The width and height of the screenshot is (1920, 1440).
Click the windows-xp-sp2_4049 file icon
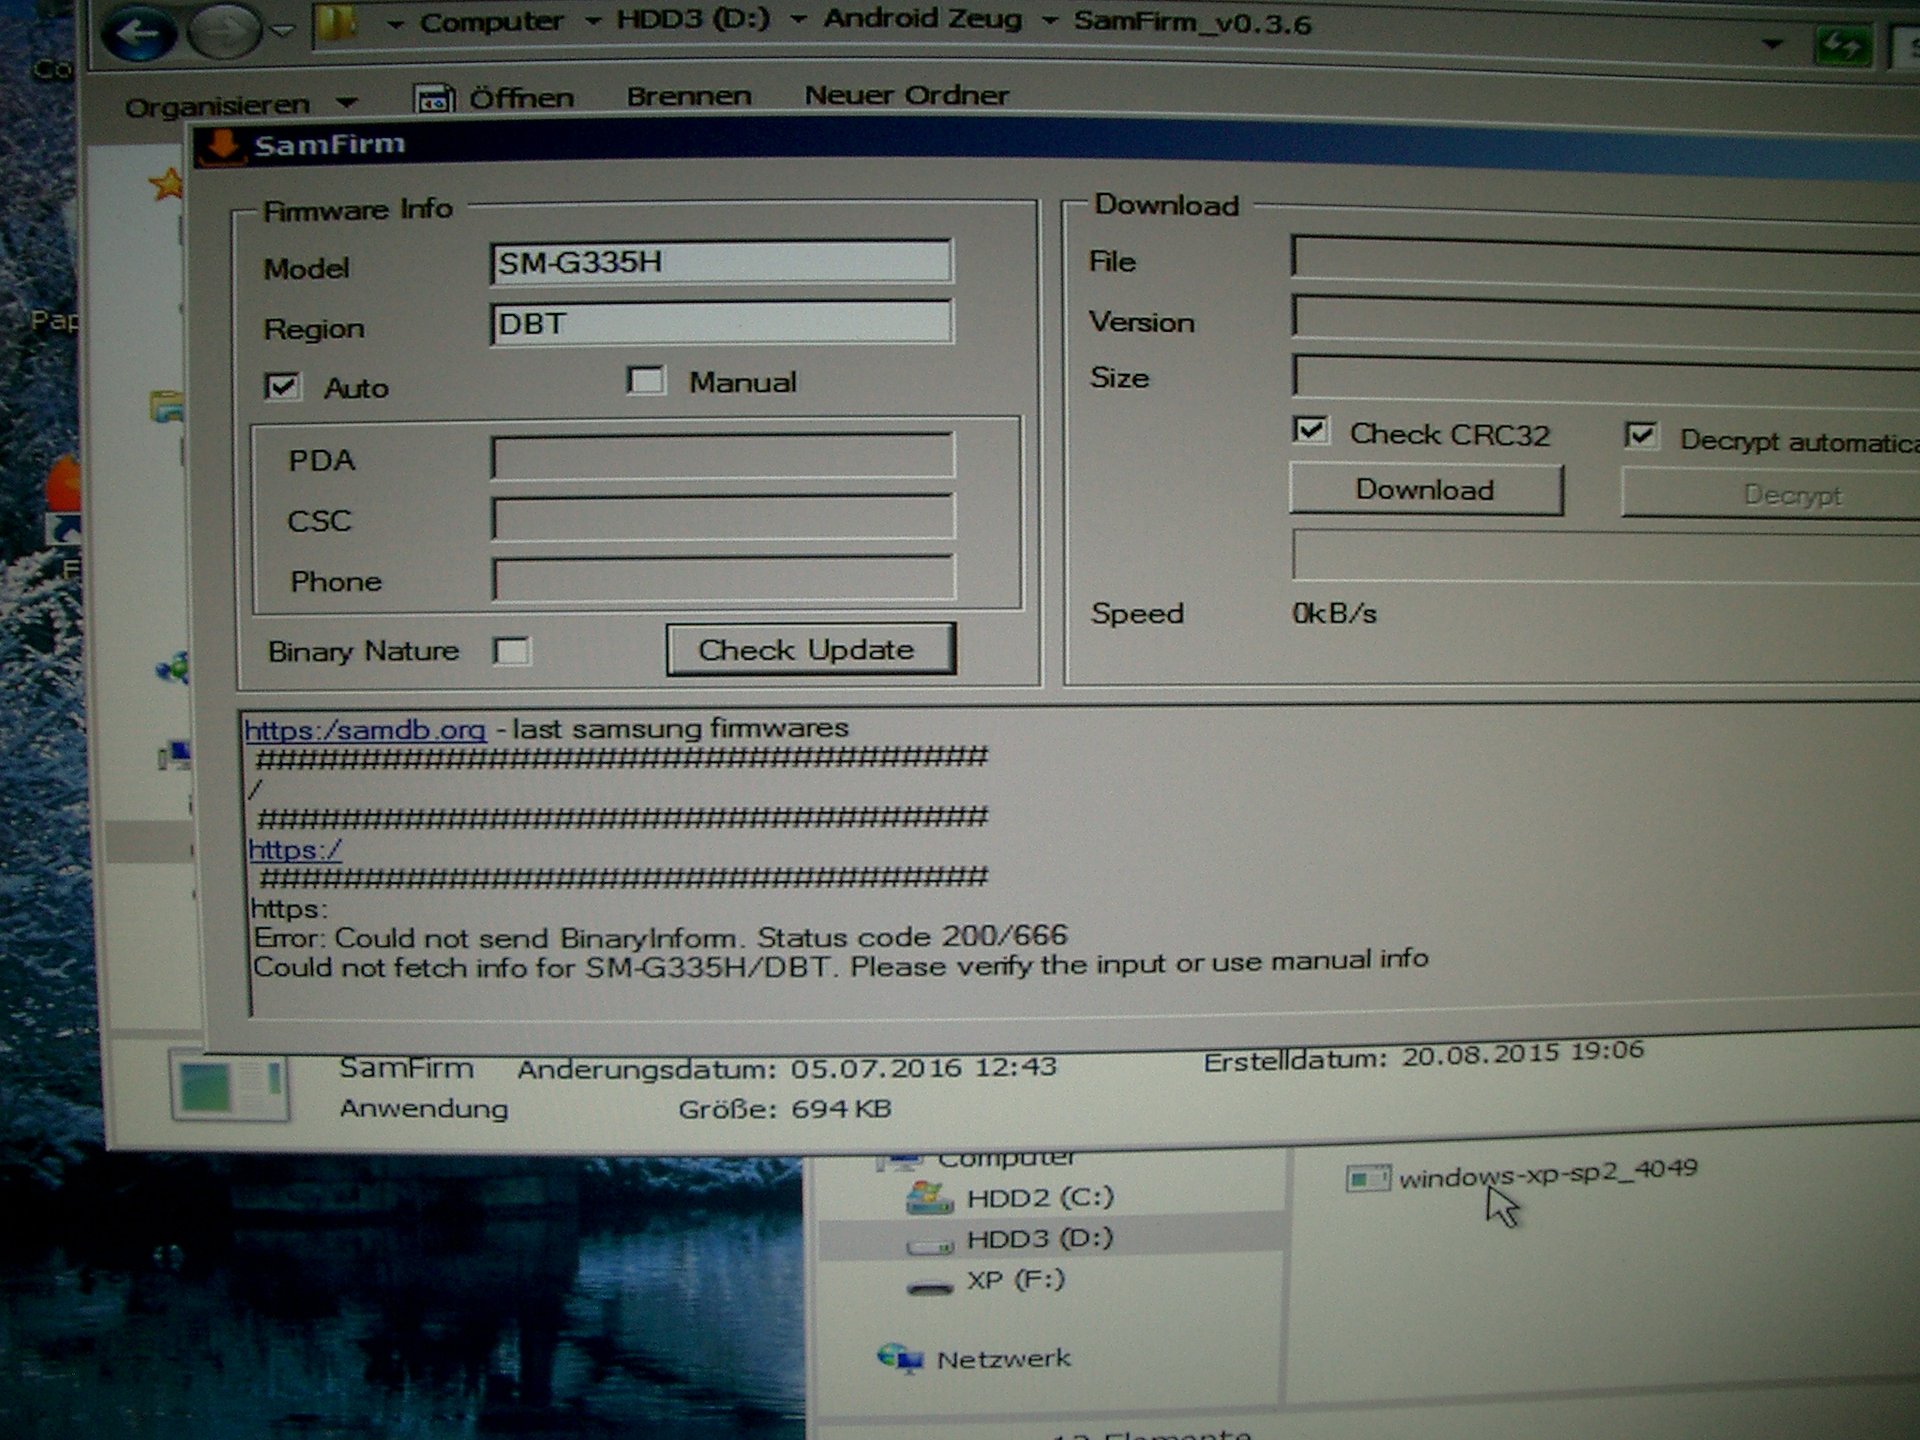coord(1368,1180)
